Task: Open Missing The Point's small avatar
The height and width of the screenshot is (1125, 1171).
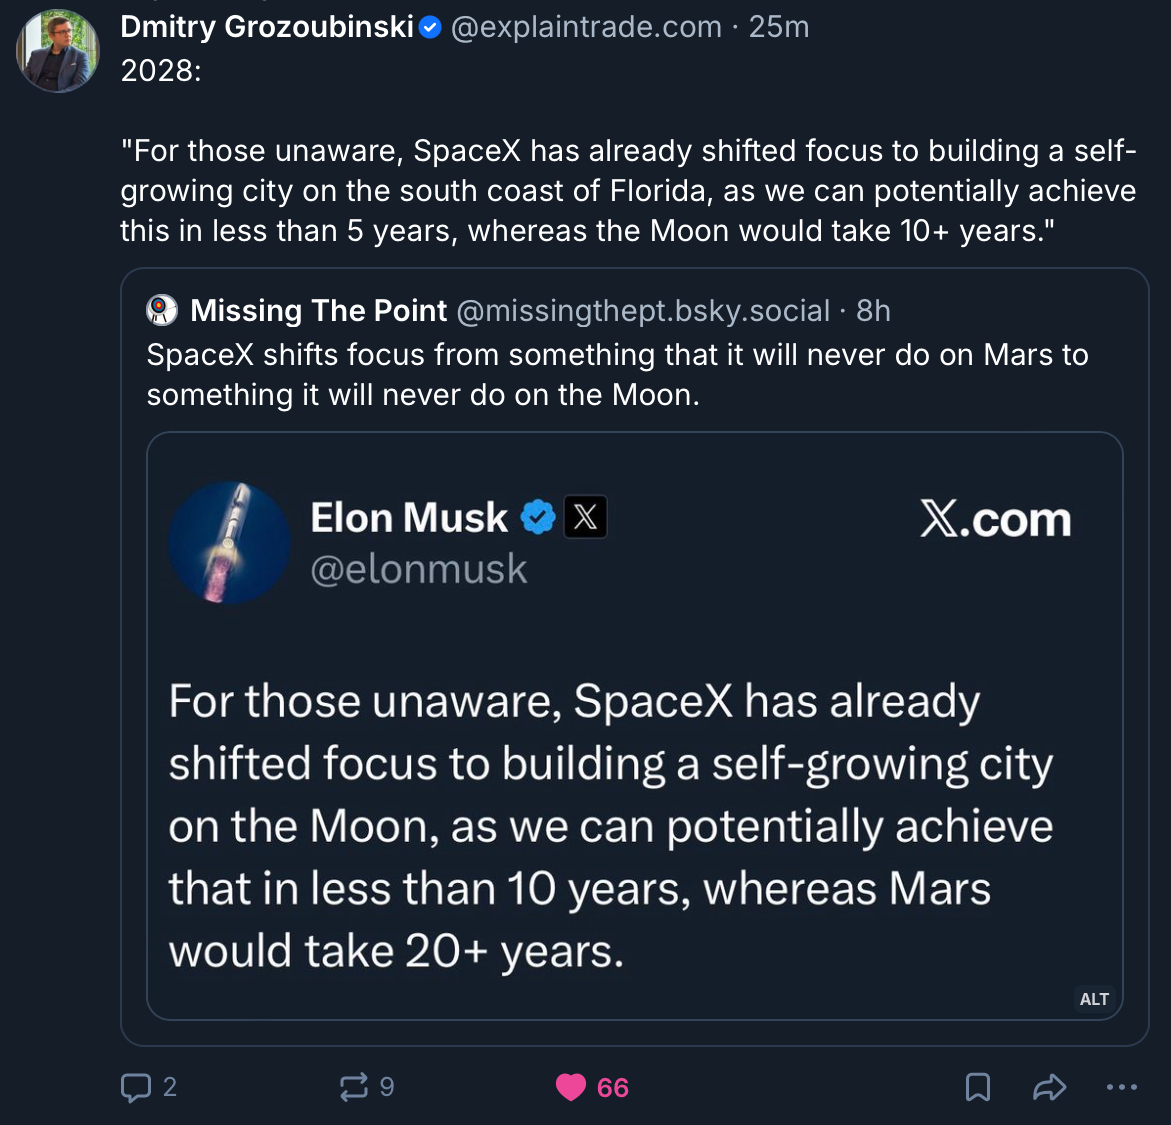Action: [162, 311]
